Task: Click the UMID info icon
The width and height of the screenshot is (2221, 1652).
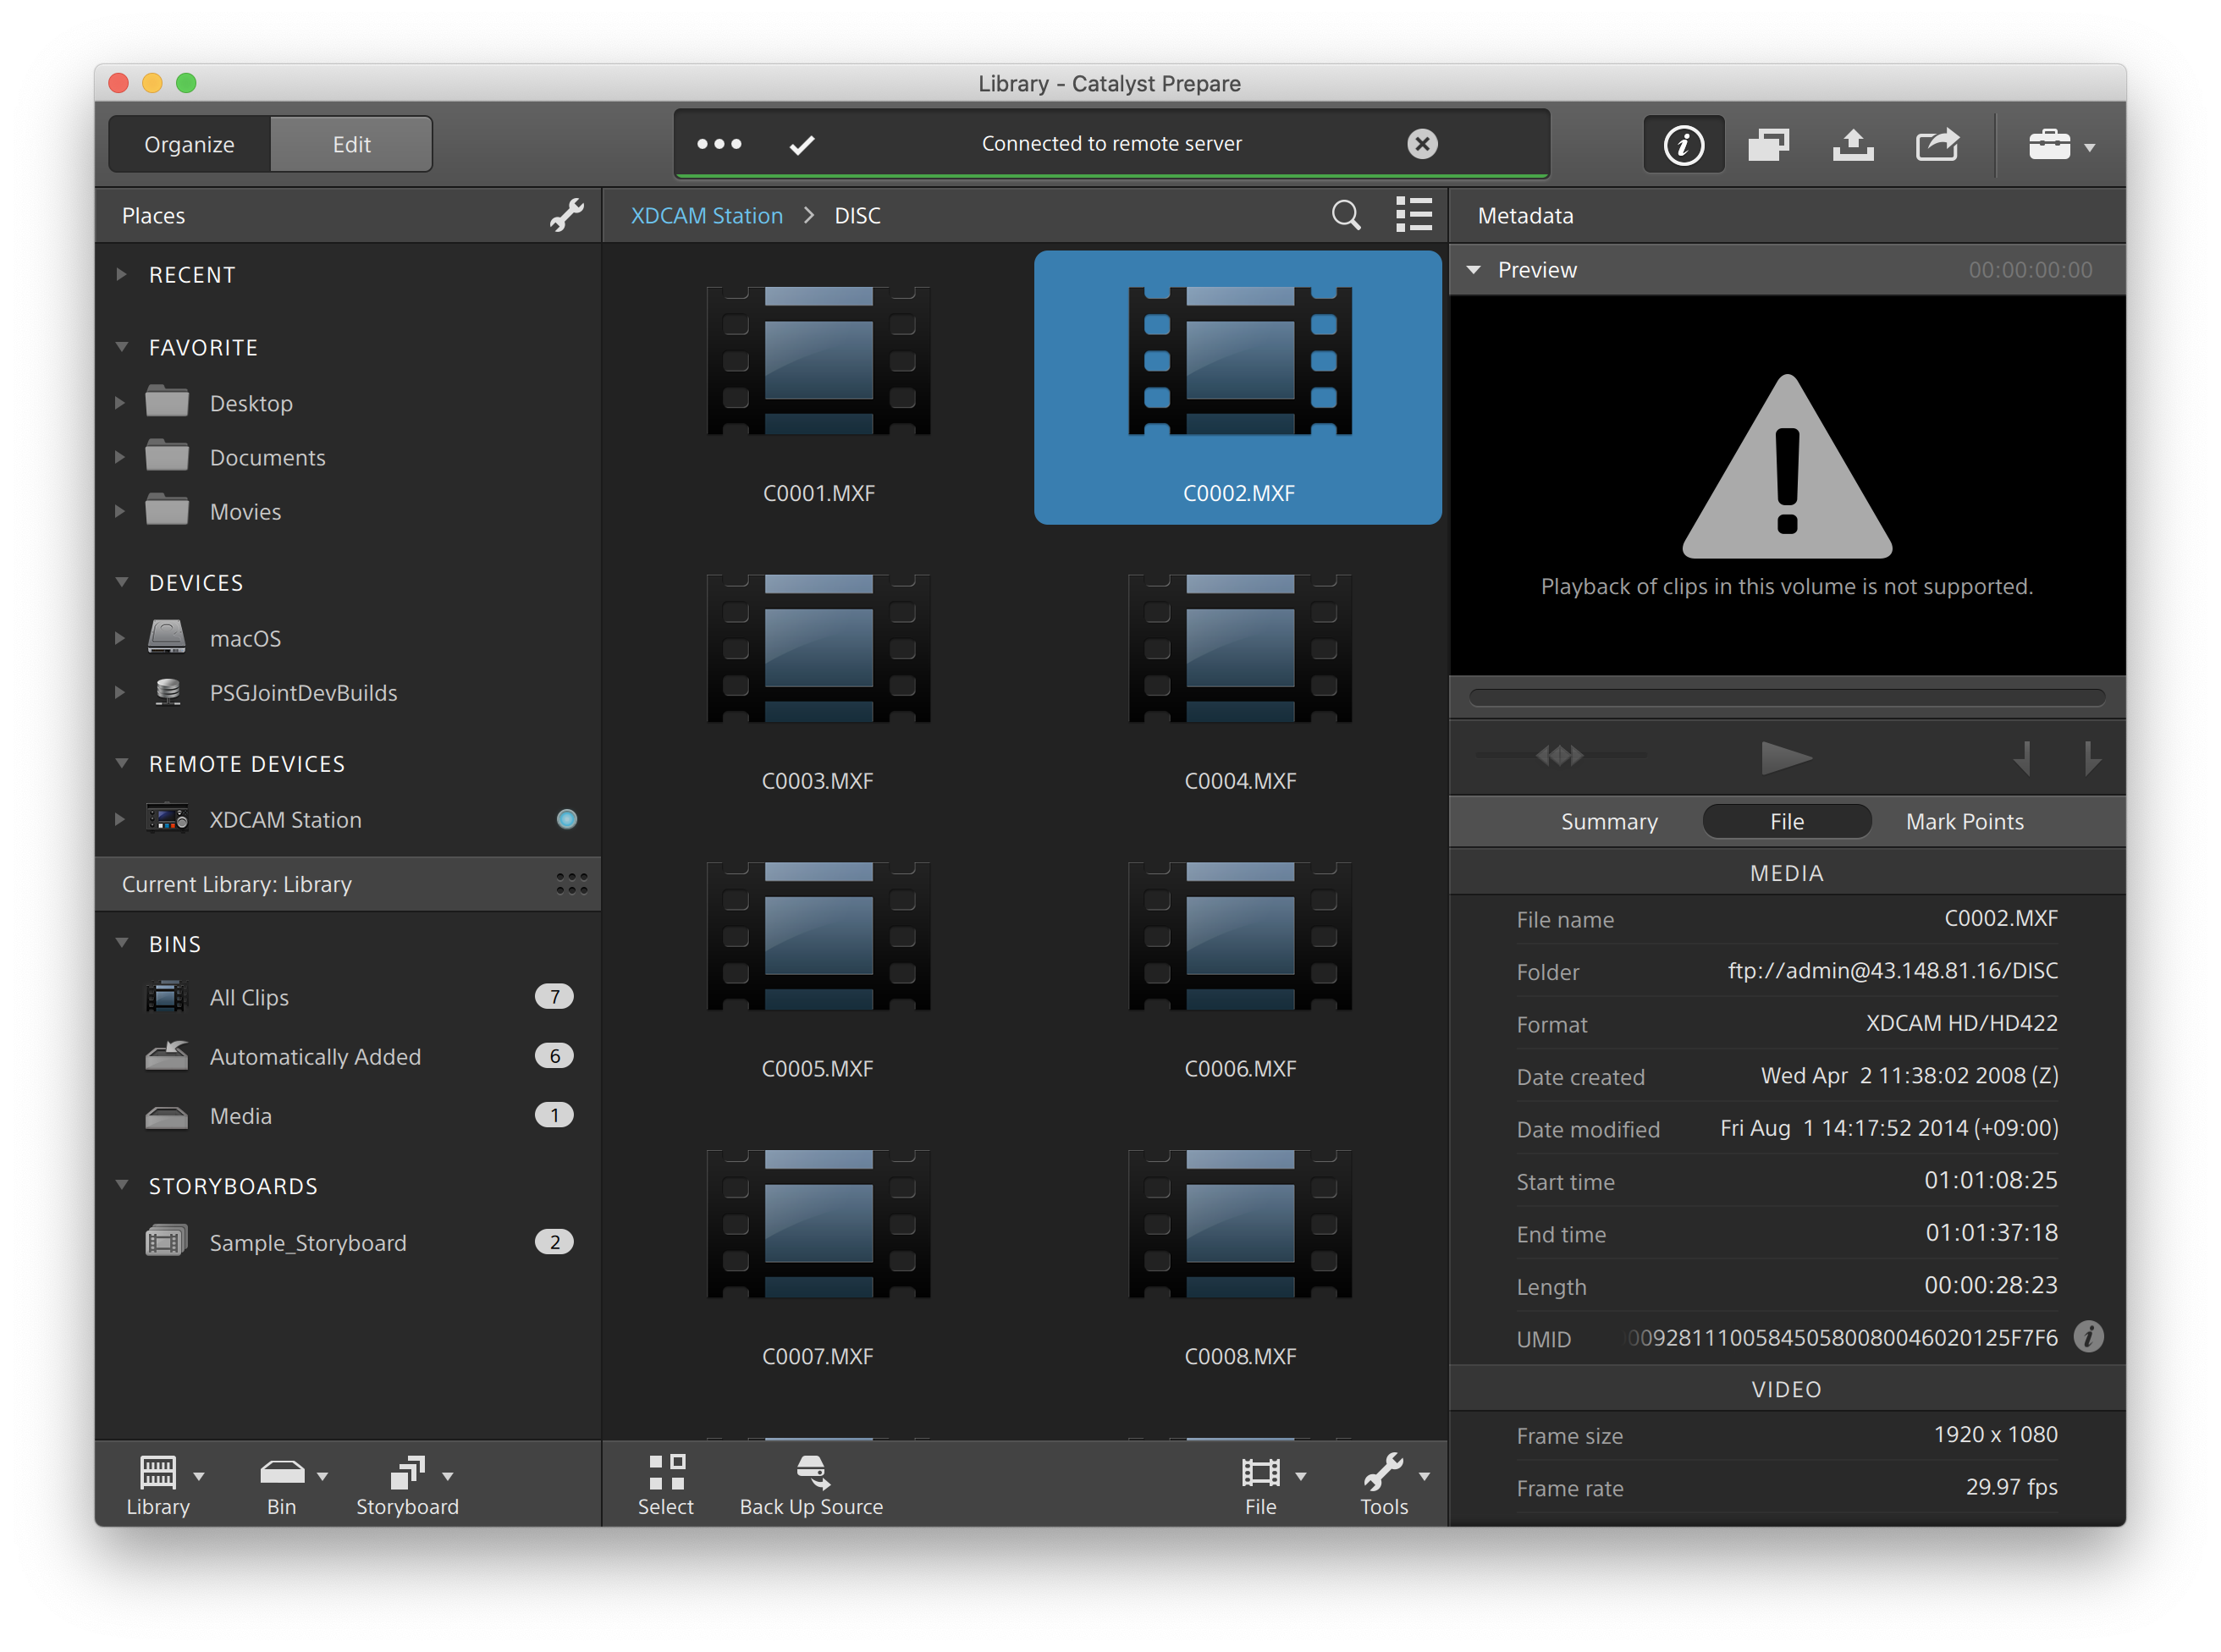Action: 2088,1337
